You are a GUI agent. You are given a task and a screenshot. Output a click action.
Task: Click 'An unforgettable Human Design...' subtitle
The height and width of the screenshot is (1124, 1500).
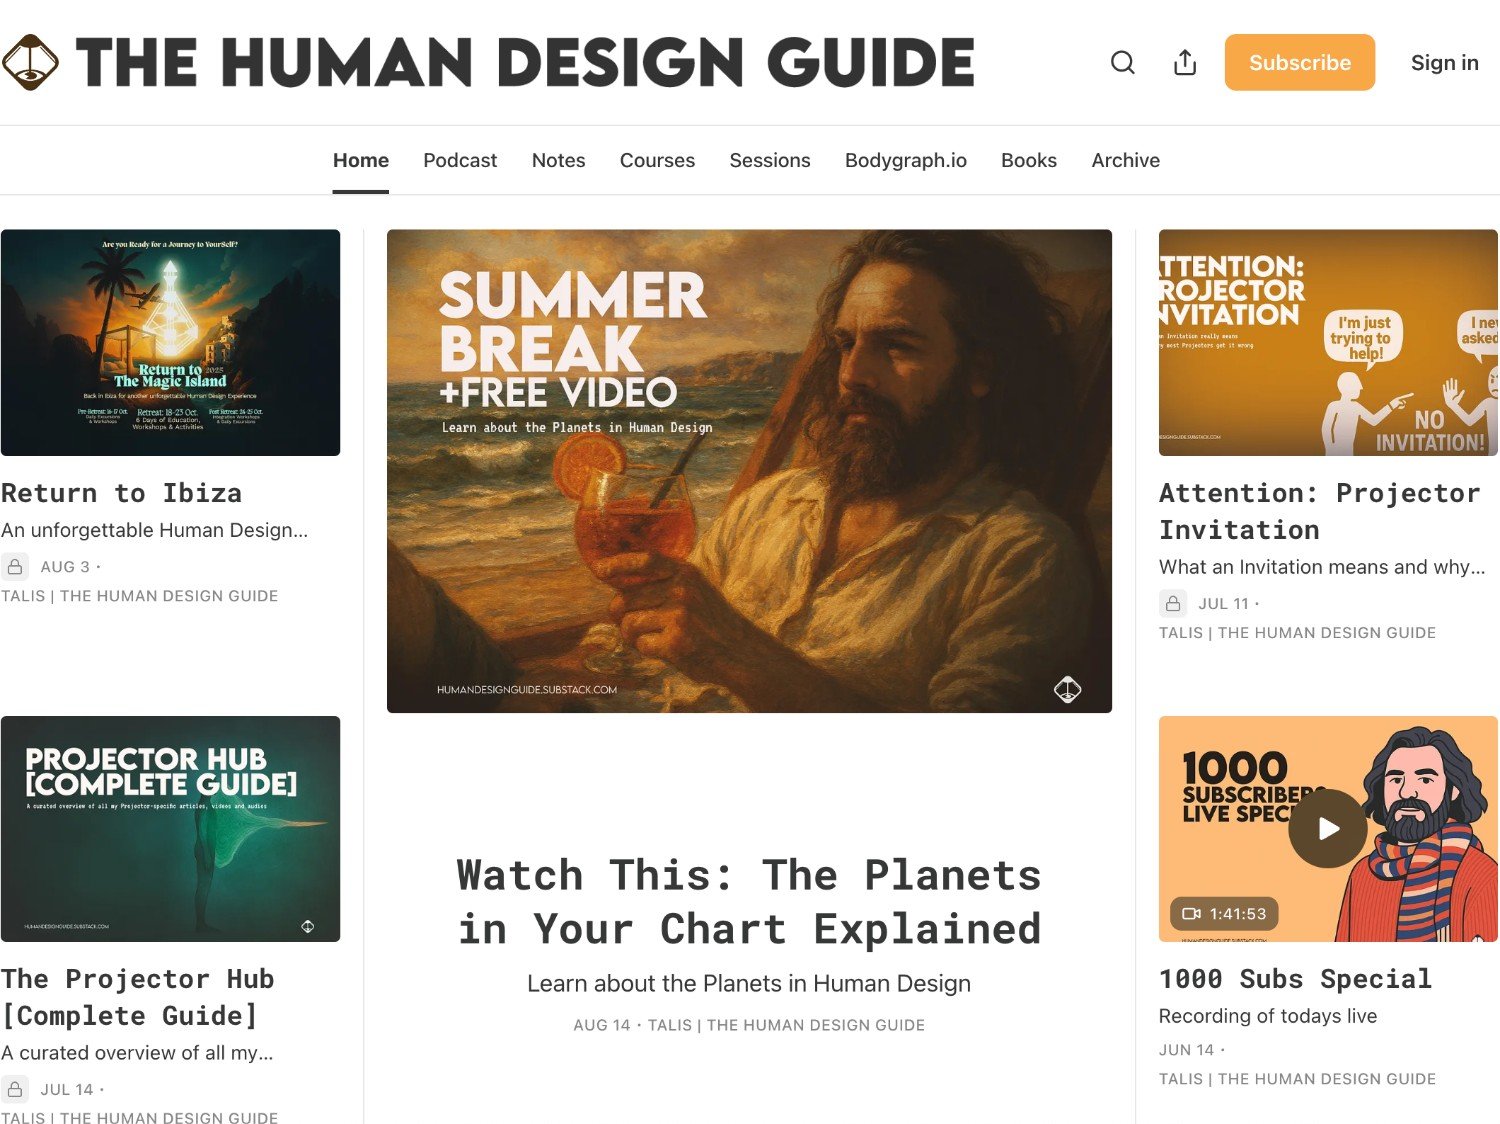[x=155, y=530]
